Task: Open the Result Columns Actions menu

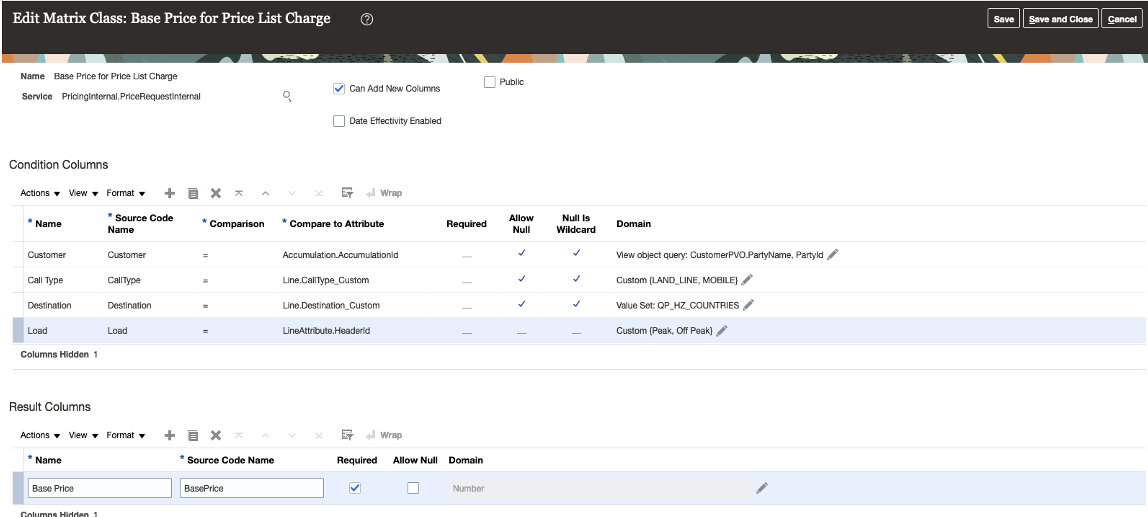Action: [x=40, y=435]
